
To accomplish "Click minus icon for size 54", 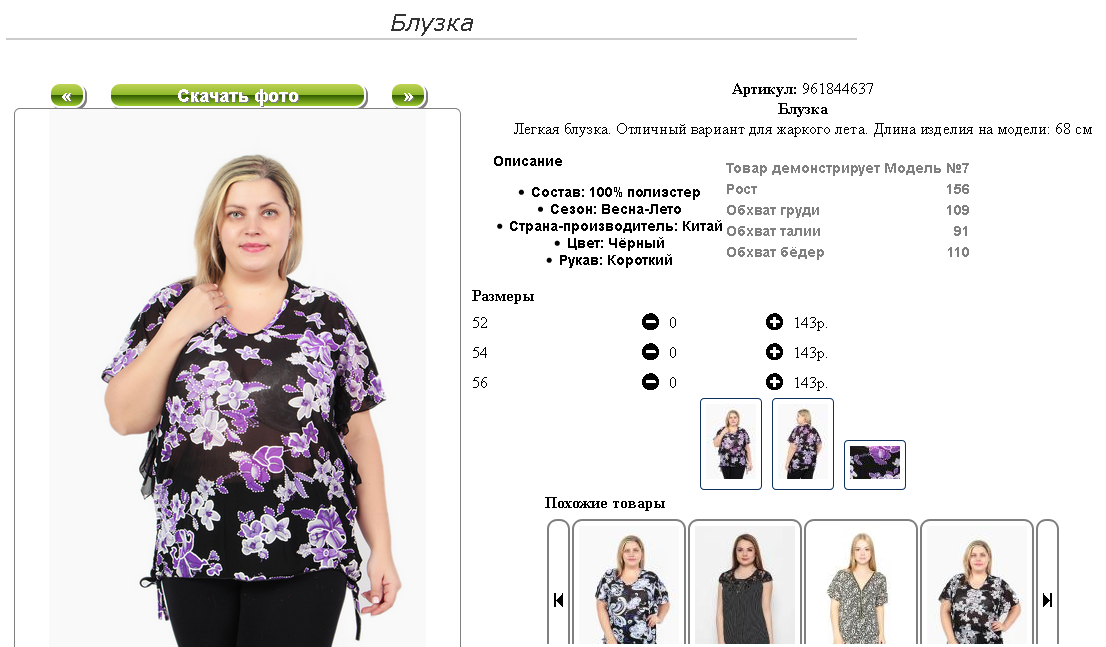I will (650, 352).
